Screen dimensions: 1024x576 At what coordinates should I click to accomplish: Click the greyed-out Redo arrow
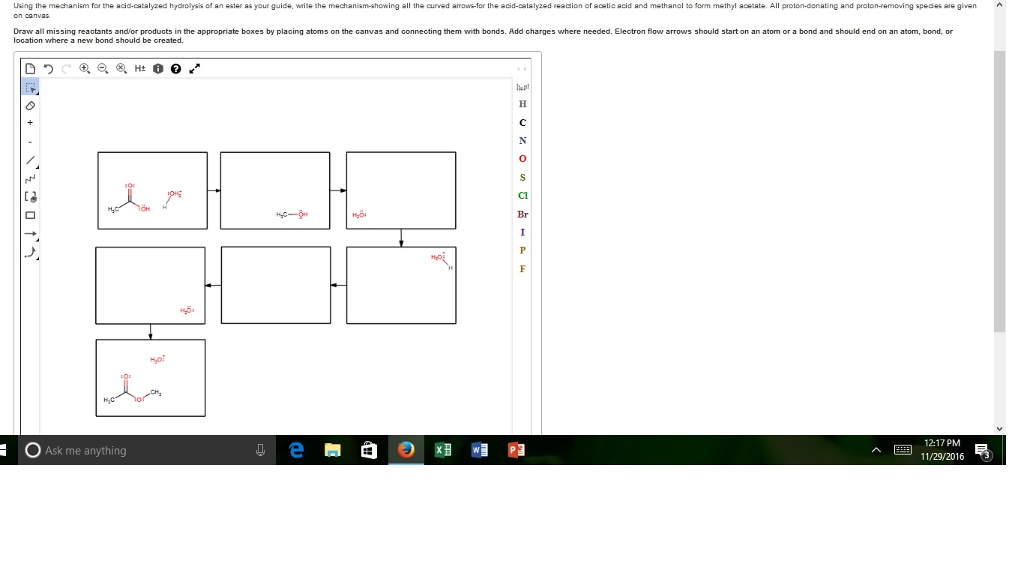coord(66,69)
